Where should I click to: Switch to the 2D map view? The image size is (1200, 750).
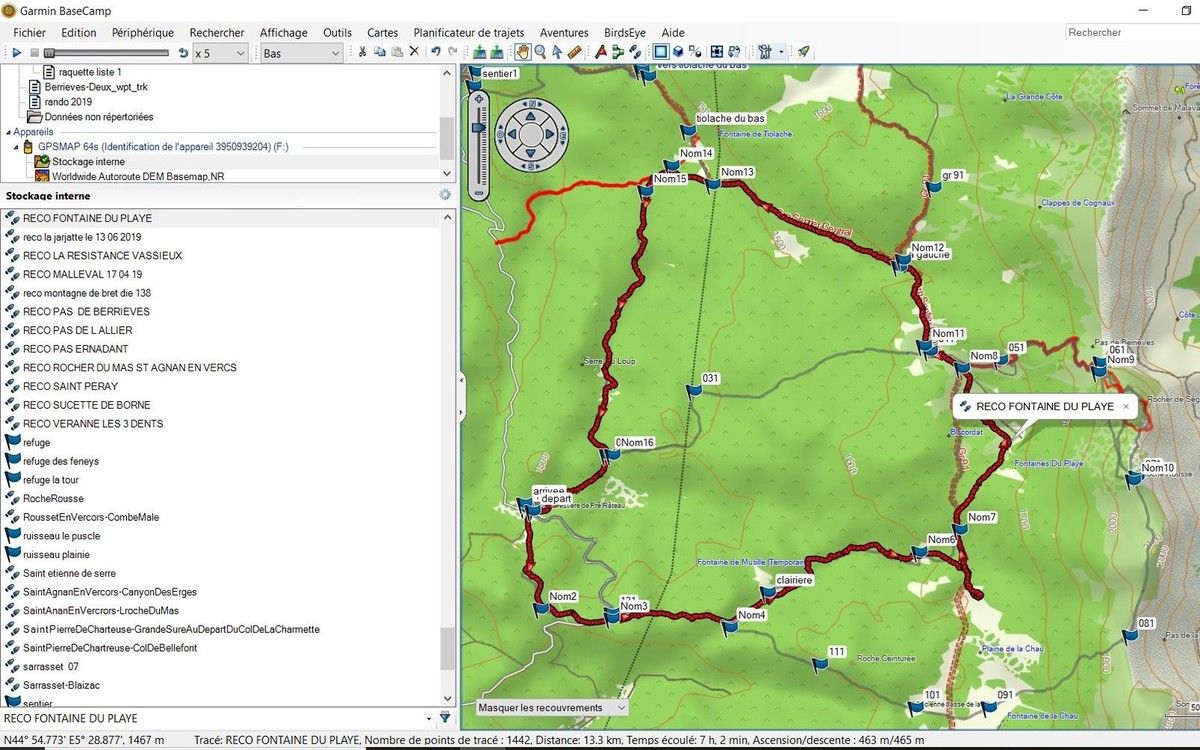[x=661, y=53]
